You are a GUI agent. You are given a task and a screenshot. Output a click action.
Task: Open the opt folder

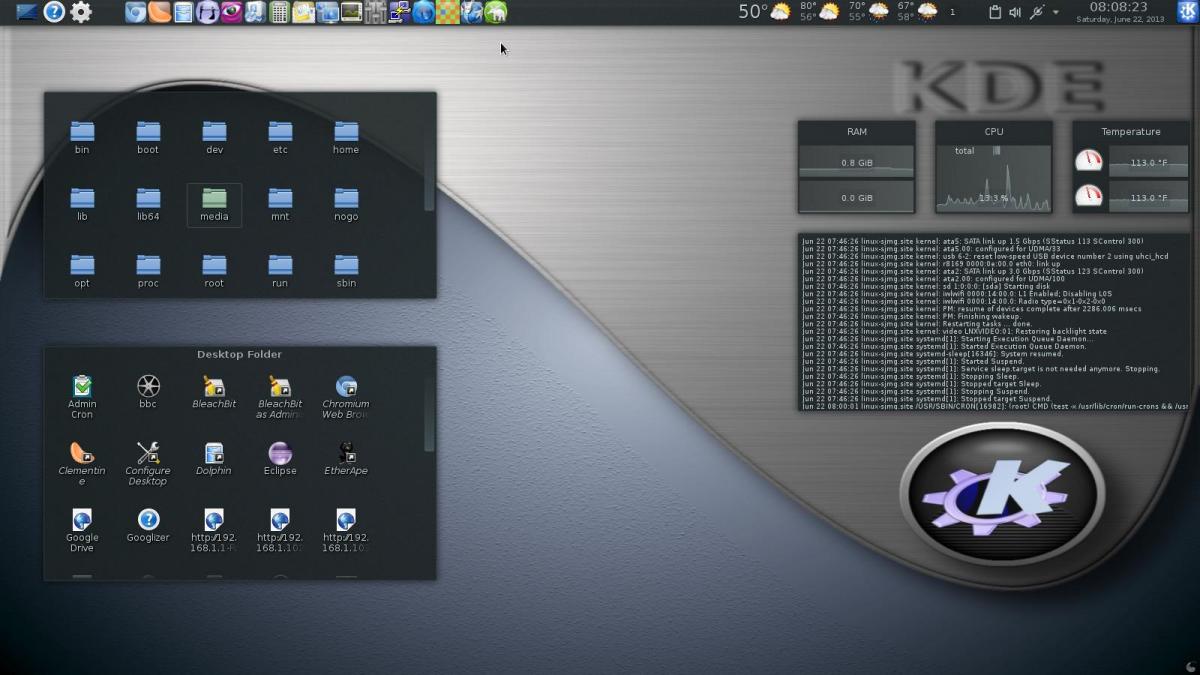[82, 272]
